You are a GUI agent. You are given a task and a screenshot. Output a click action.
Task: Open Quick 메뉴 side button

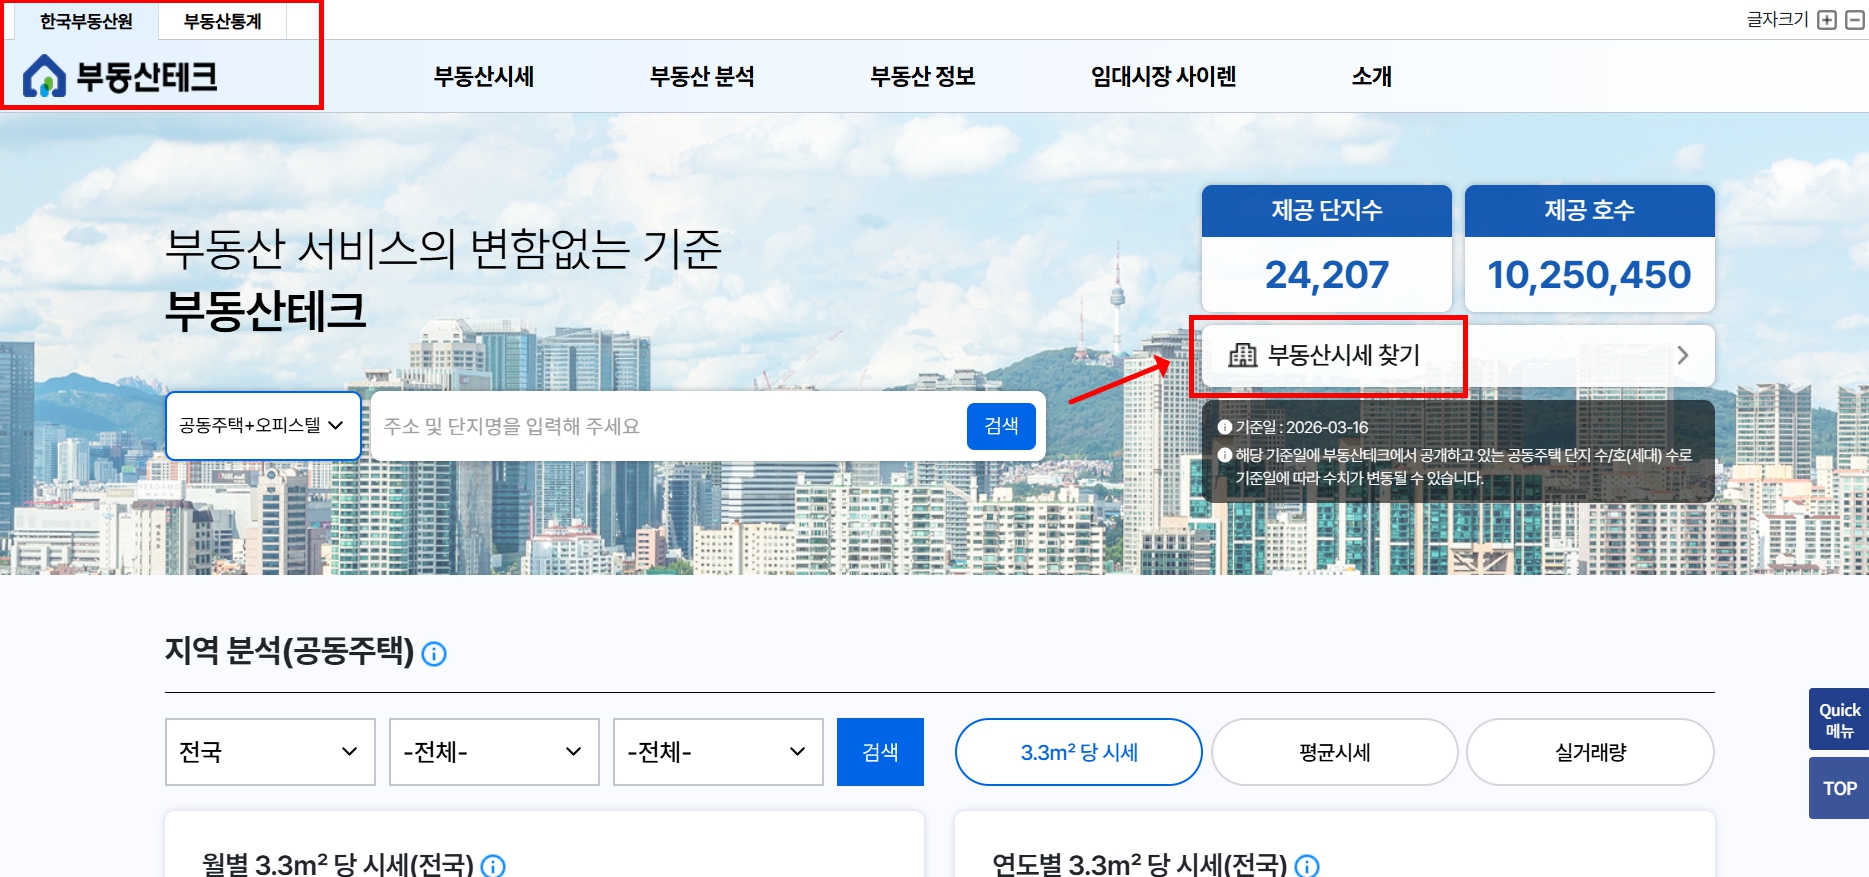[x=1839, y=719]
